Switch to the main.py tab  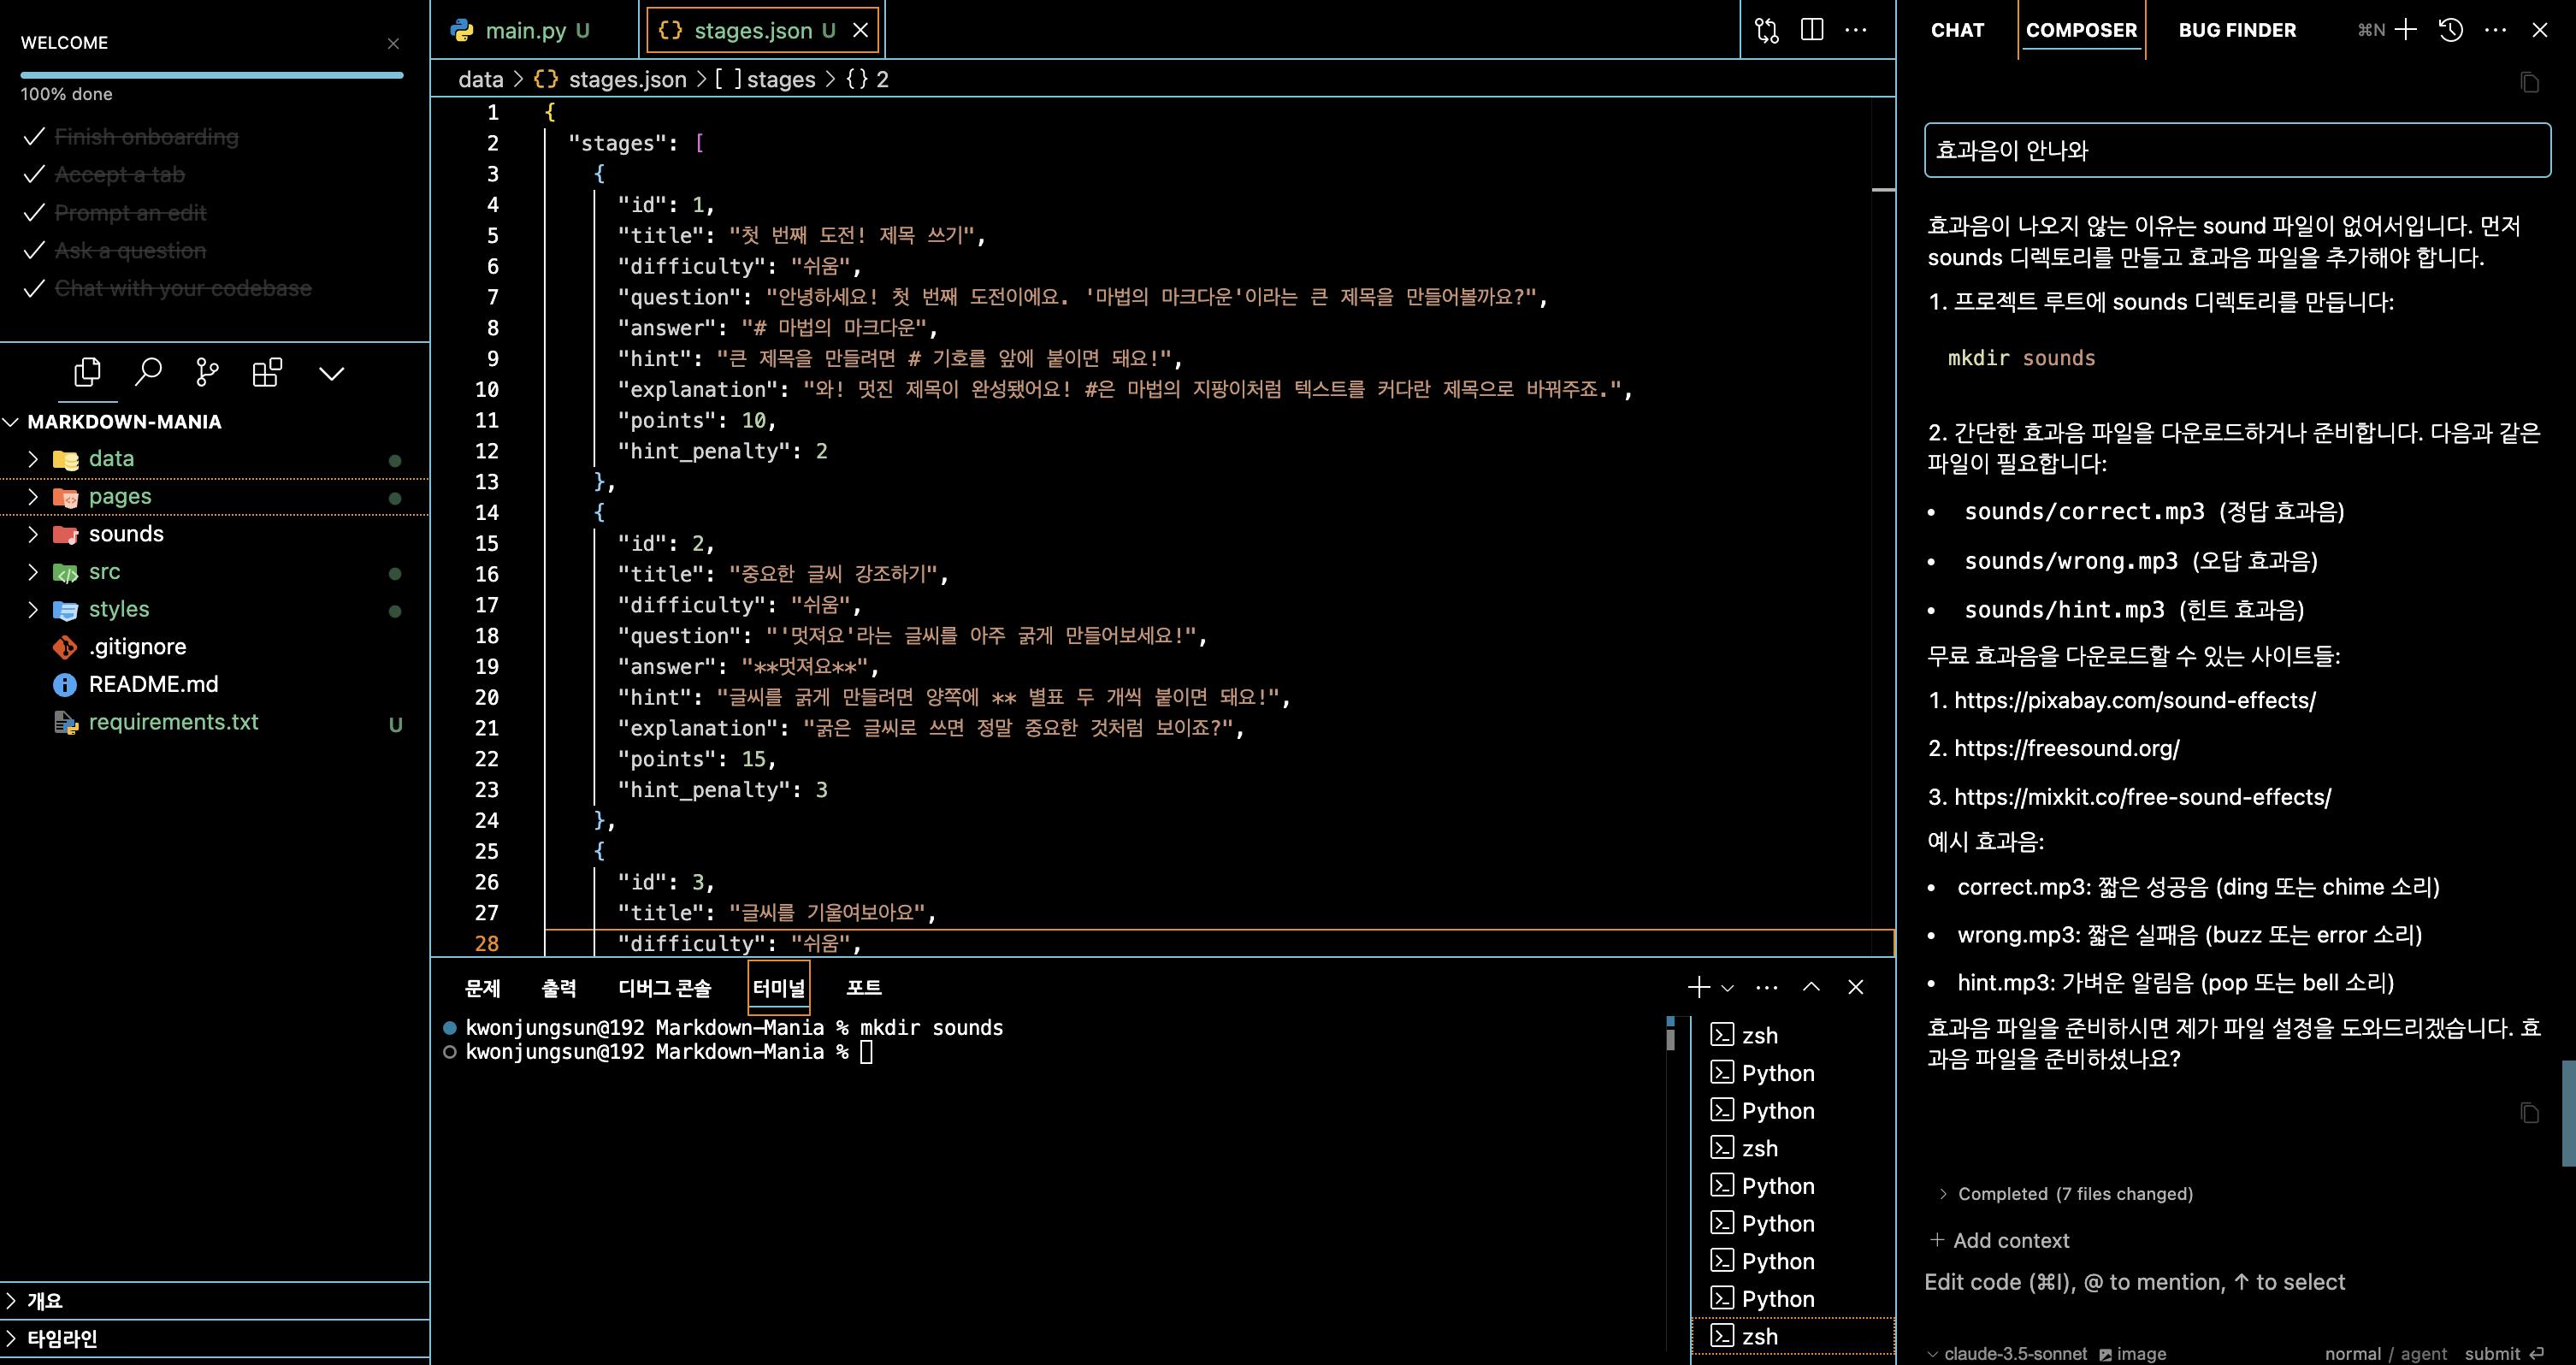524,30
